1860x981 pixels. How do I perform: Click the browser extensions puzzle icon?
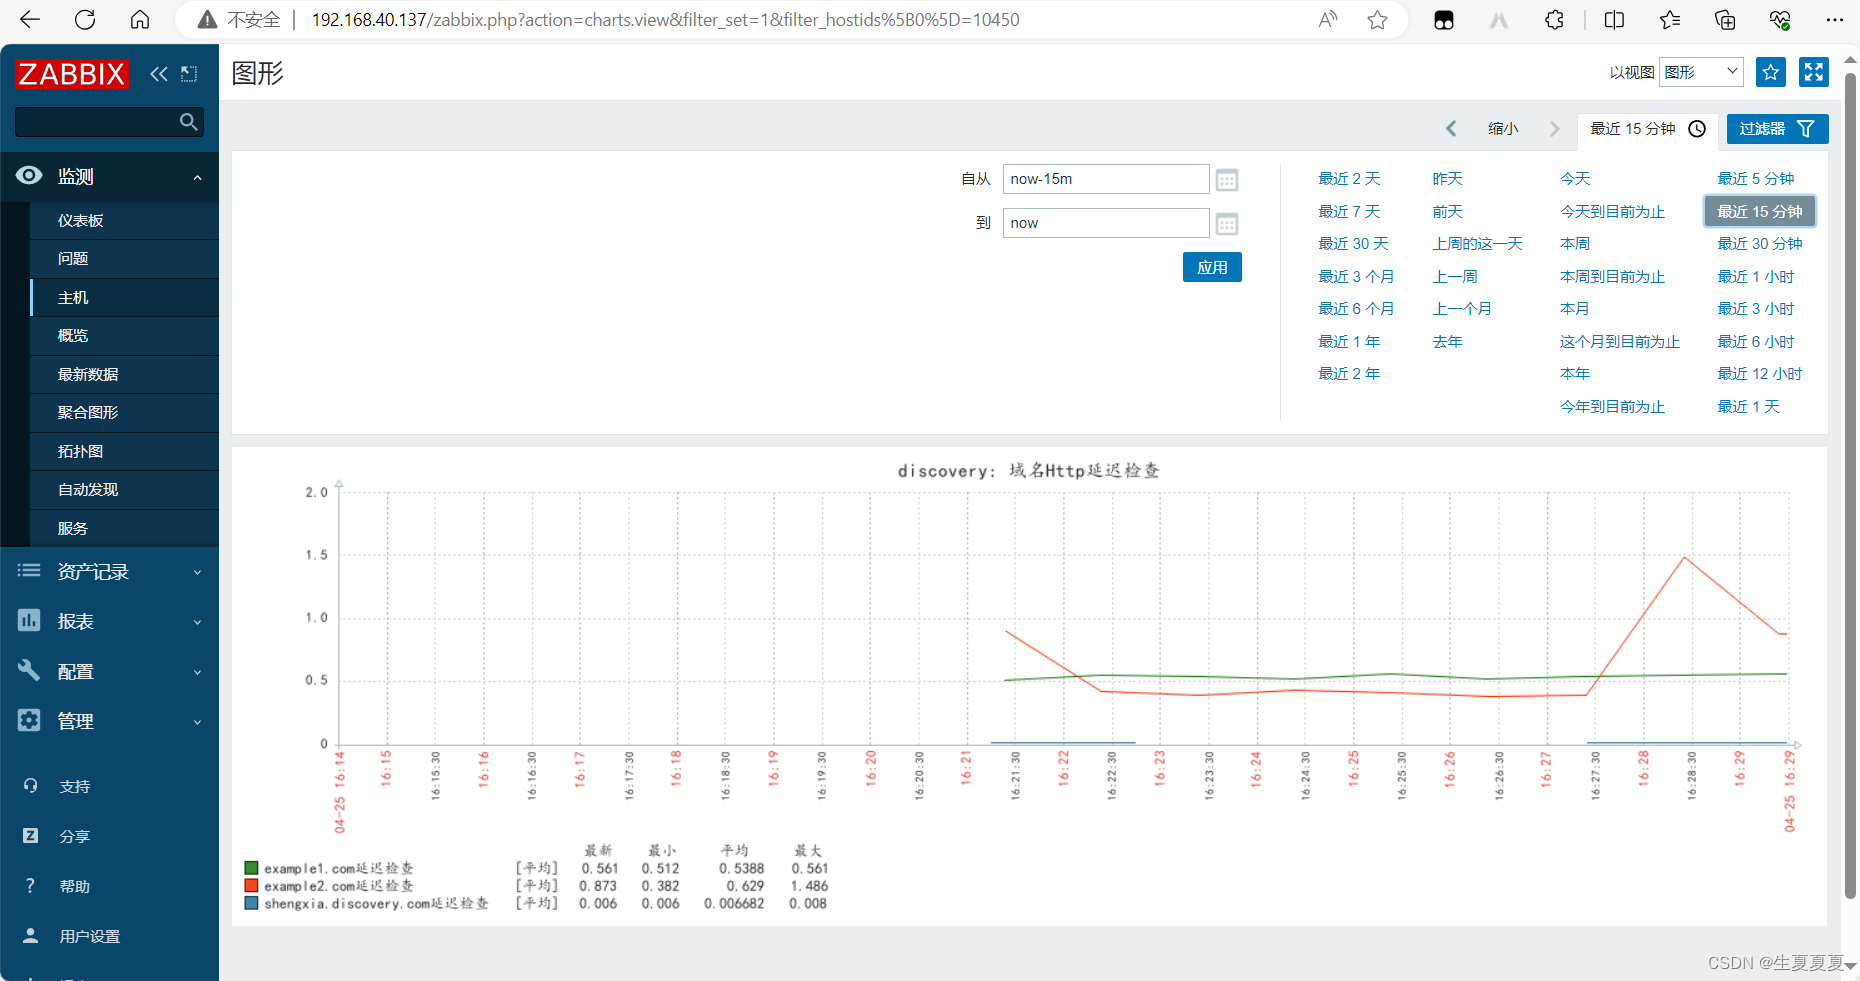pos(1554,20)
